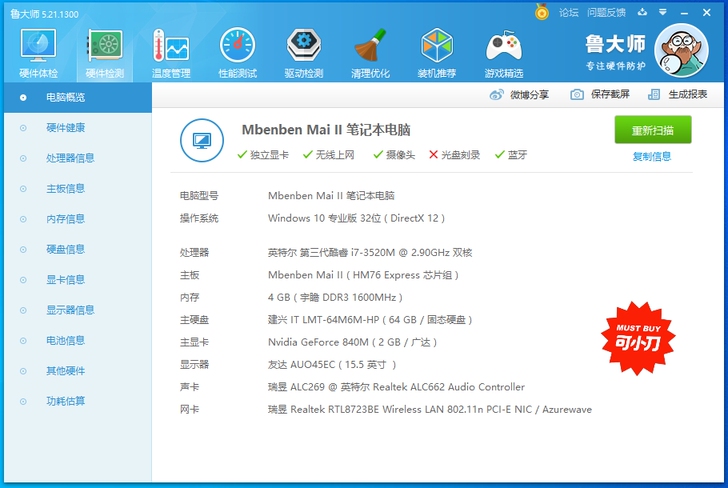Switch to 功耗估算 sidebar item
728x488 pixels.
78,401
